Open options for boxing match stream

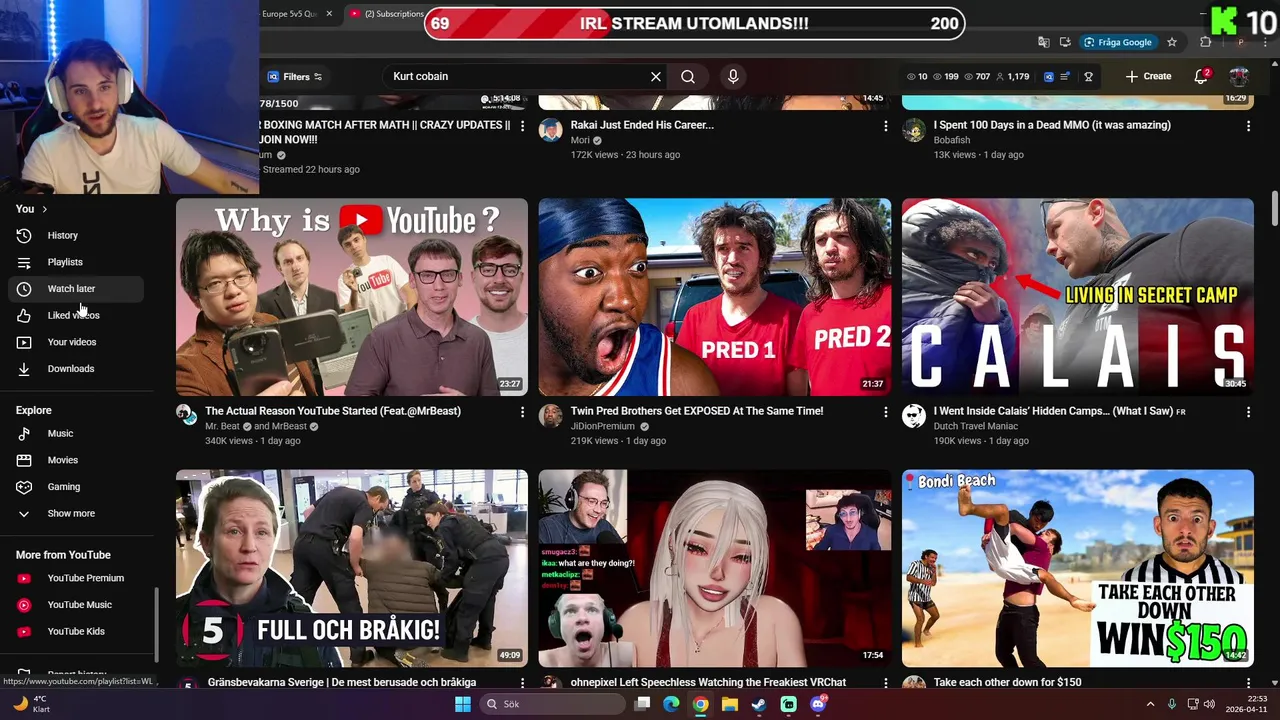point(522,126)
